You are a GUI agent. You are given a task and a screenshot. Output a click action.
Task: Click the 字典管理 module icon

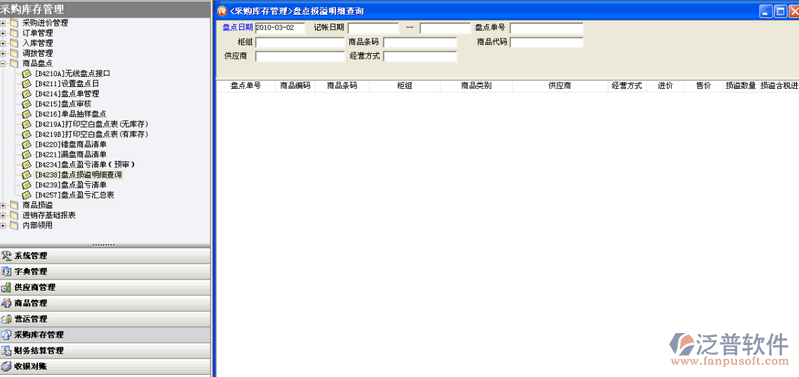pos(6,272)
